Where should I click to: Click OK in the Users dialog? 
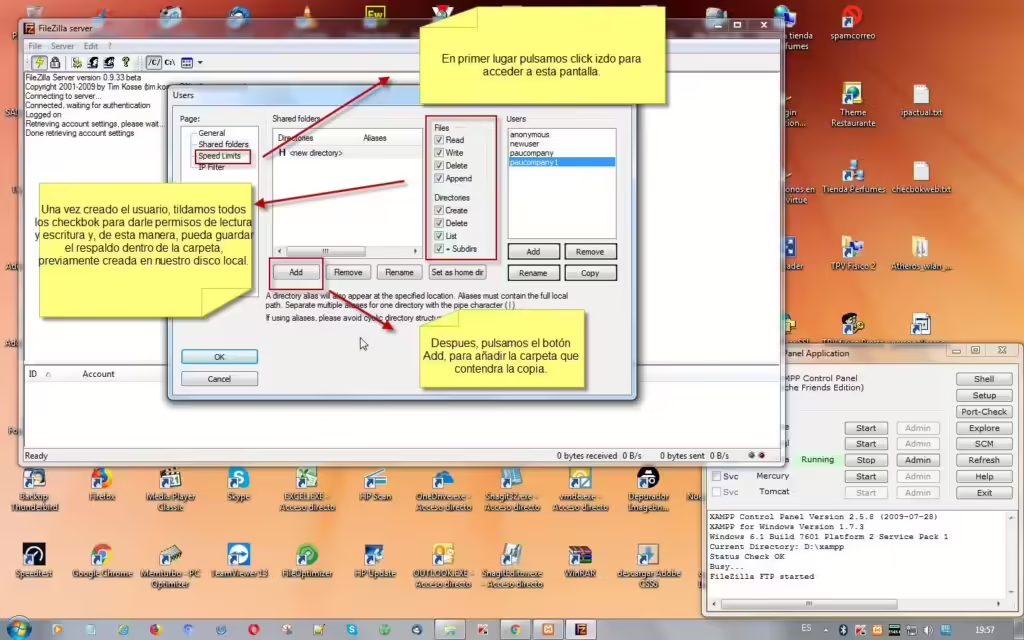pyautogui.click(x=219, y=357)
